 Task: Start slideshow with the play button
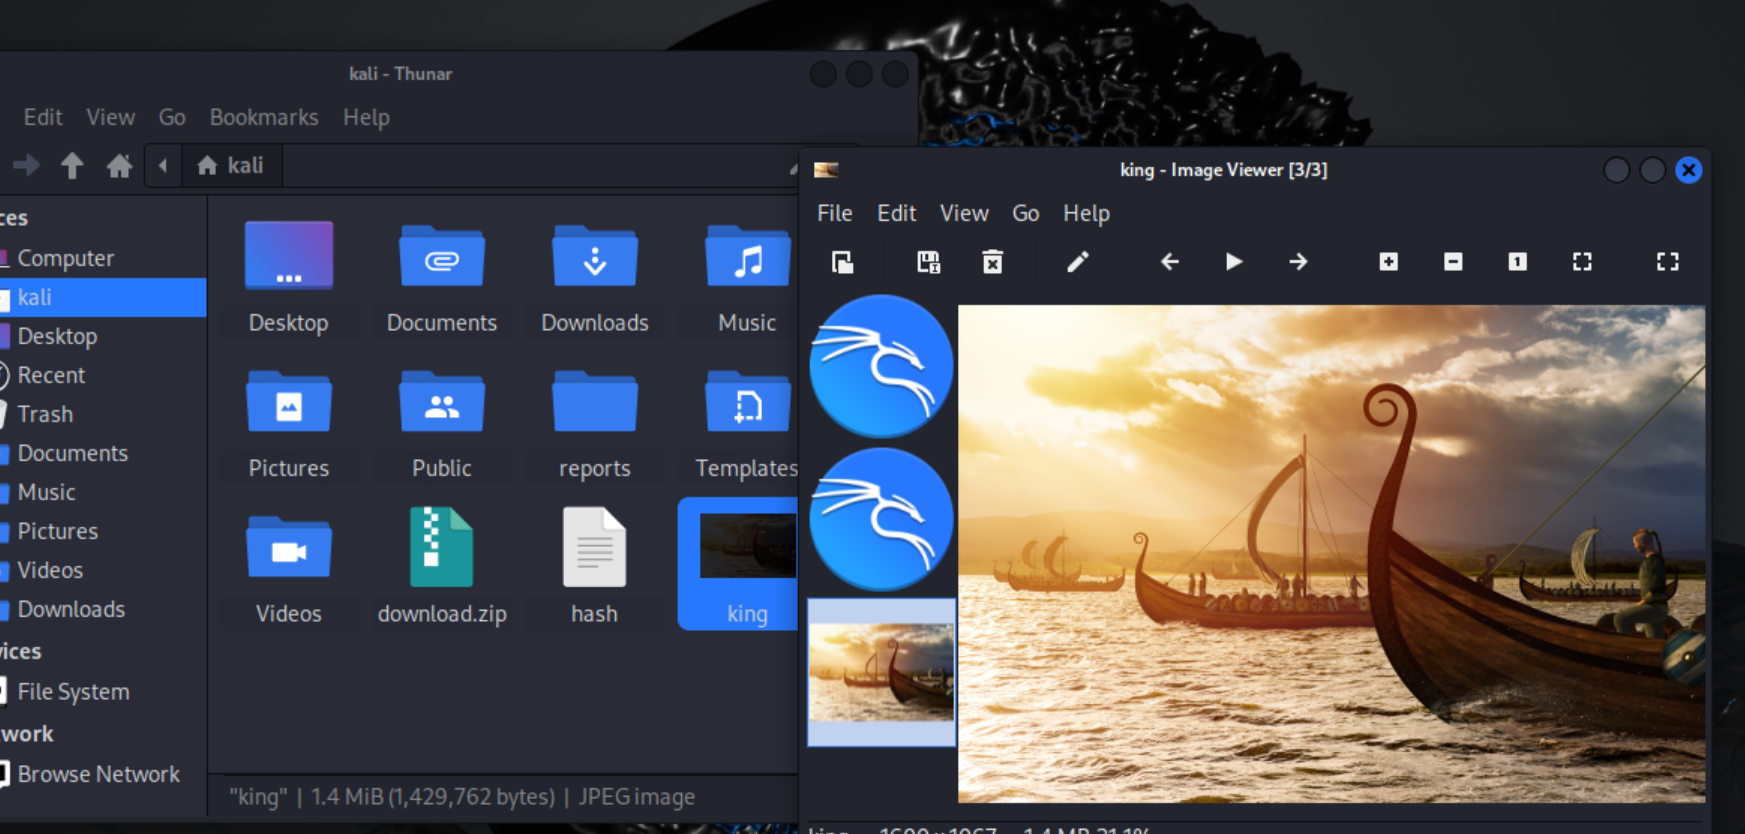click(1234, 262)
